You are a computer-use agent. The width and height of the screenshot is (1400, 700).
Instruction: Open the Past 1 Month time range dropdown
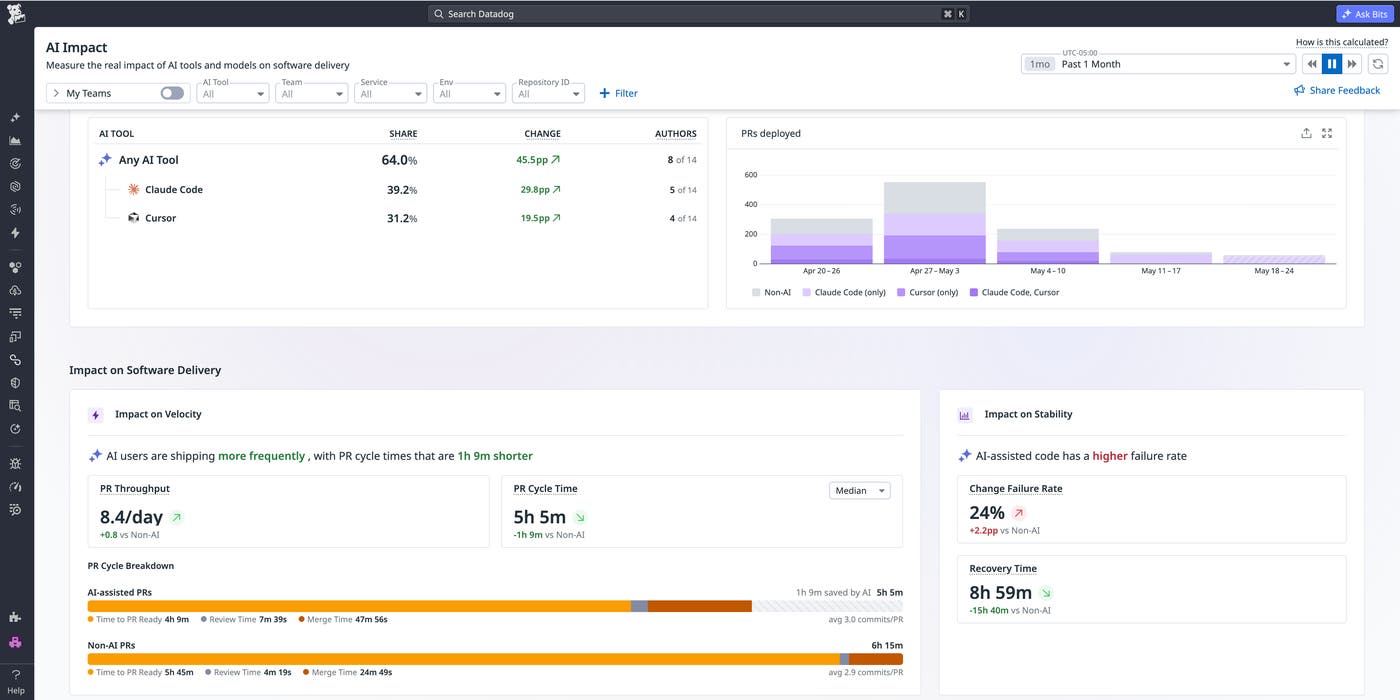click(1157, 64)
